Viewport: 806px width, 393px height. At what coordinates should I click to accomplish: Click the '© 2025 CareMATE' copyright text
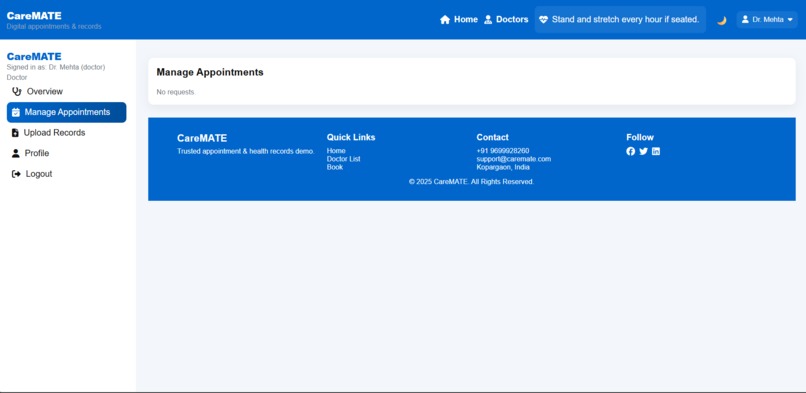click(471, 182)
